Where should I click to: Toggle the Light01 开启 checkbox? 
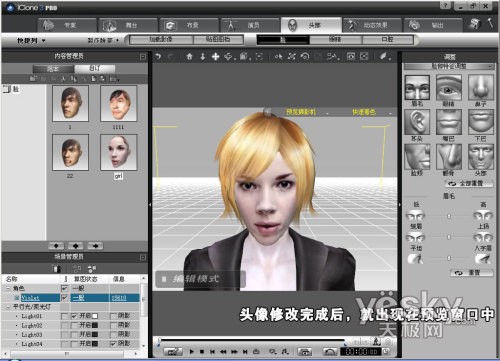point(75,316)
